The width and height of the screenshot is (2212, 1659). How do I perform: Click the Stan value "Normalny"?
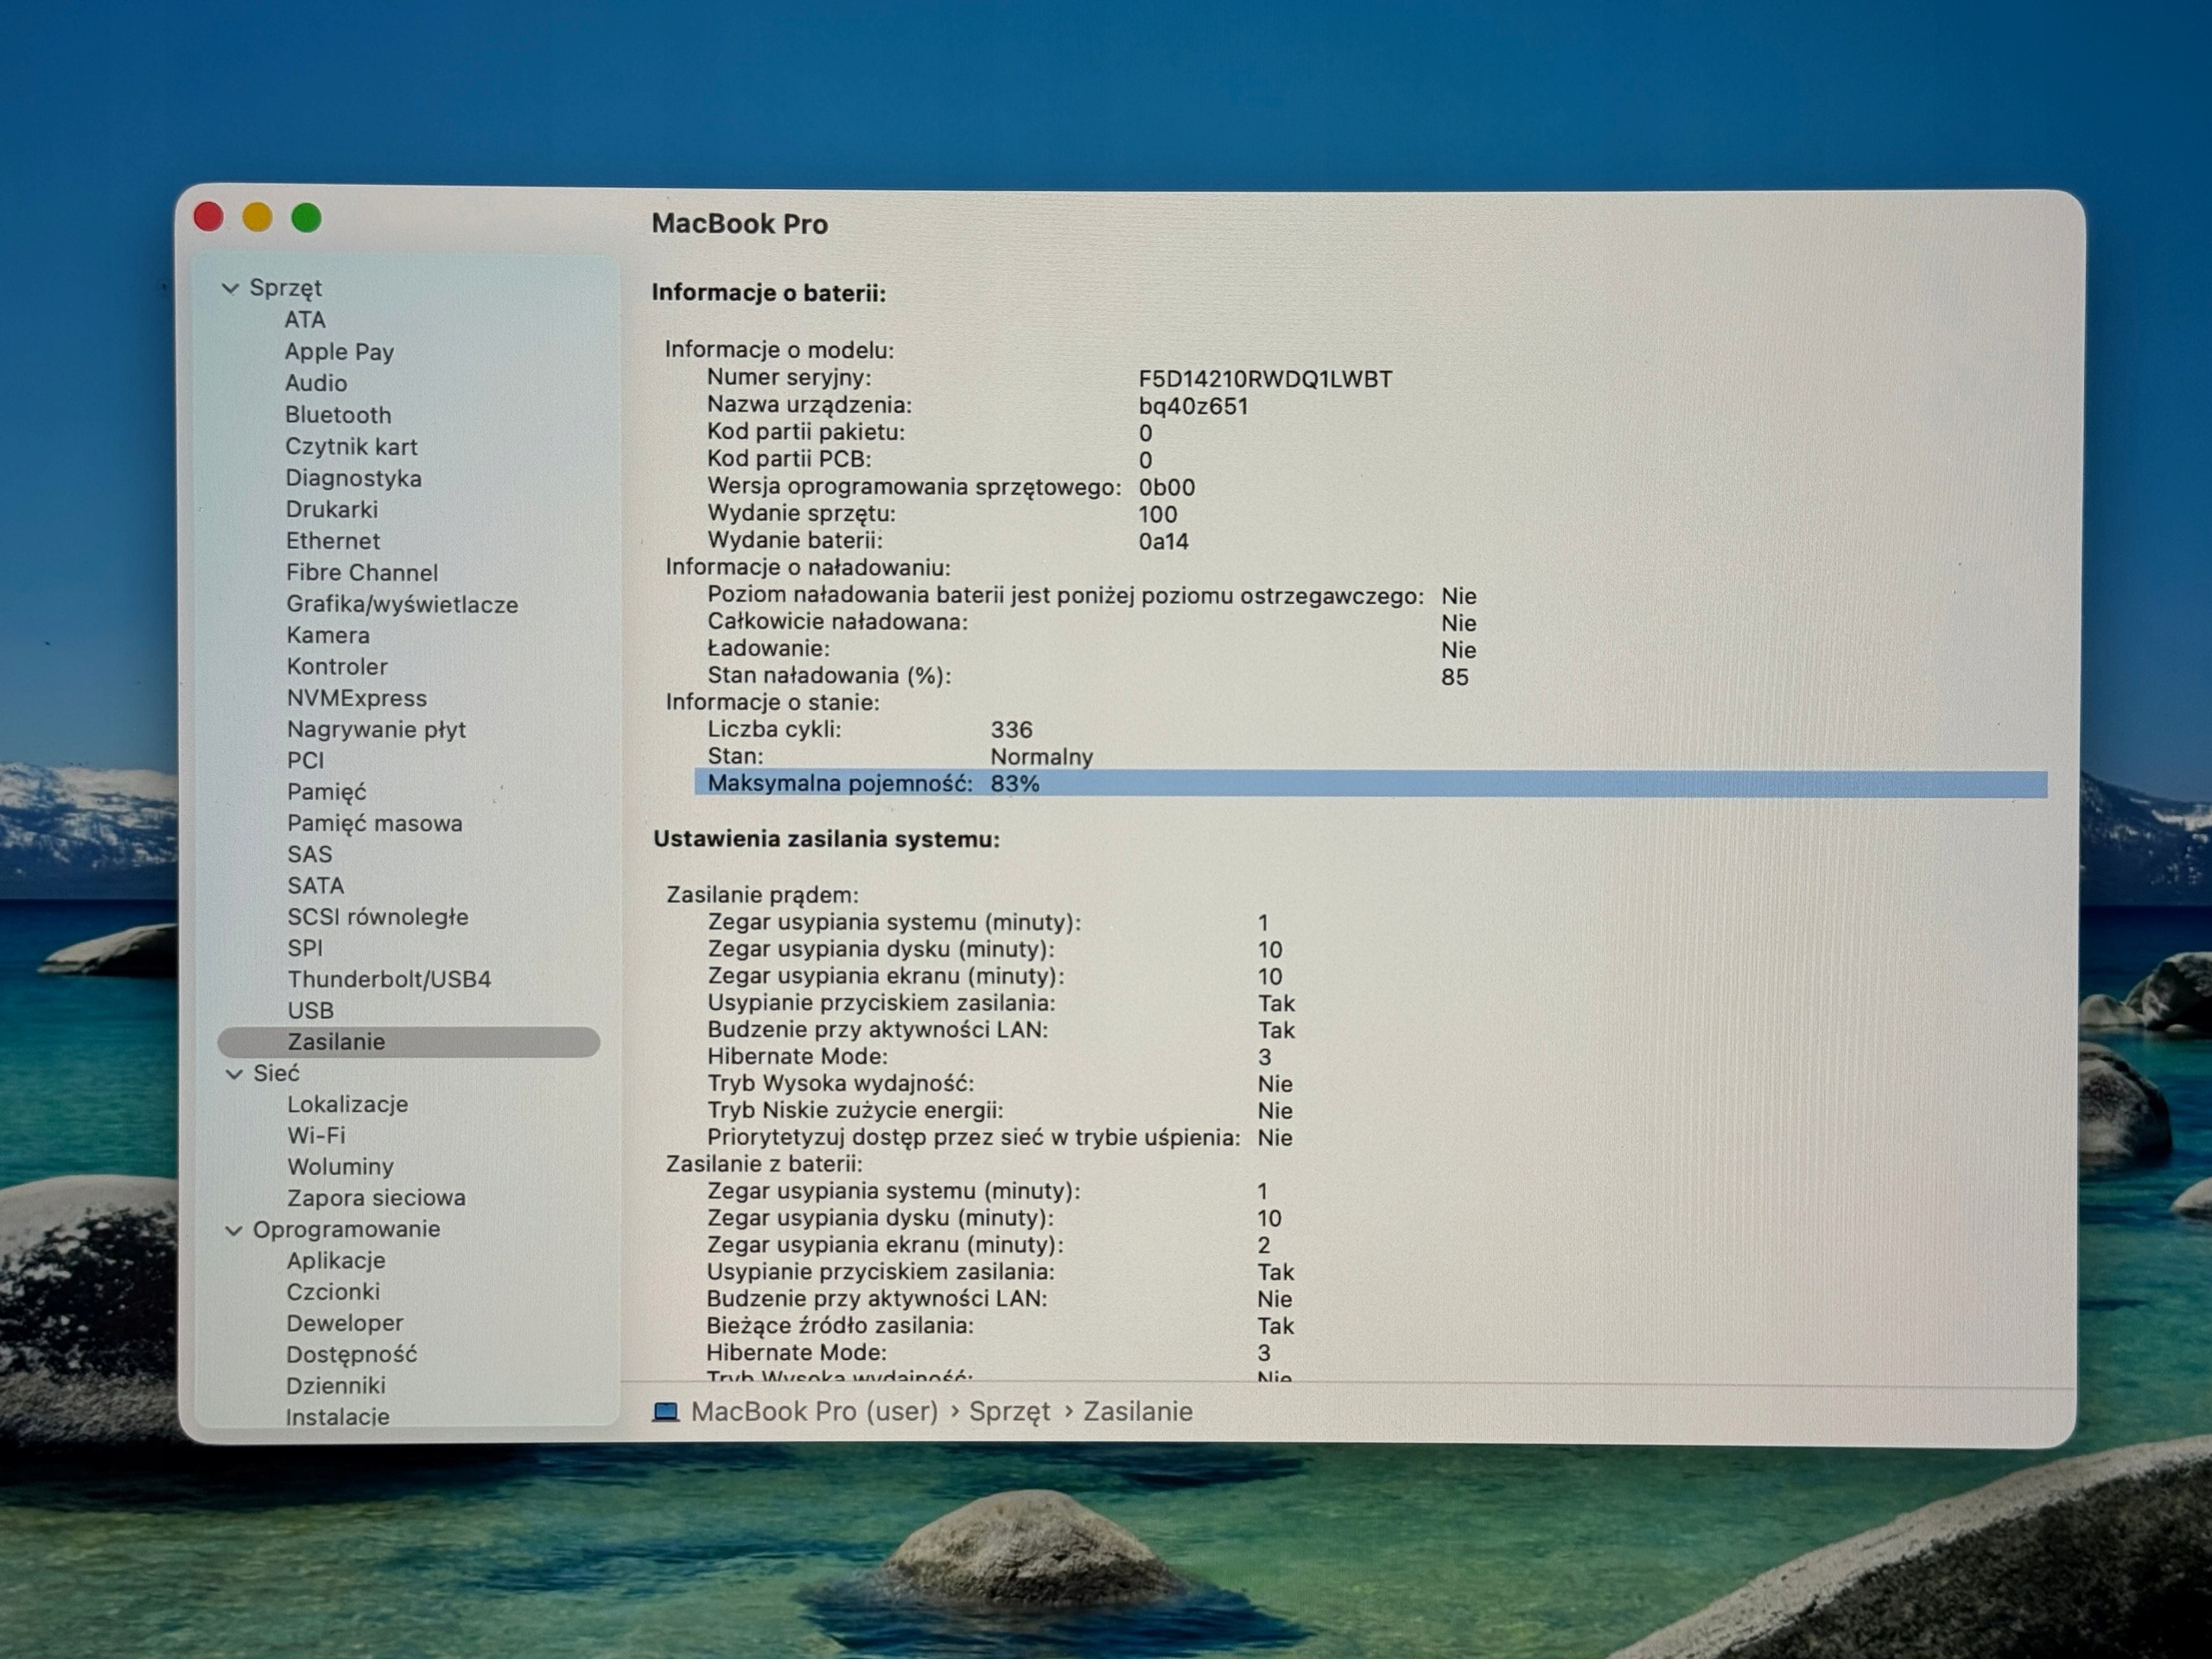(x=1042, y=757)
